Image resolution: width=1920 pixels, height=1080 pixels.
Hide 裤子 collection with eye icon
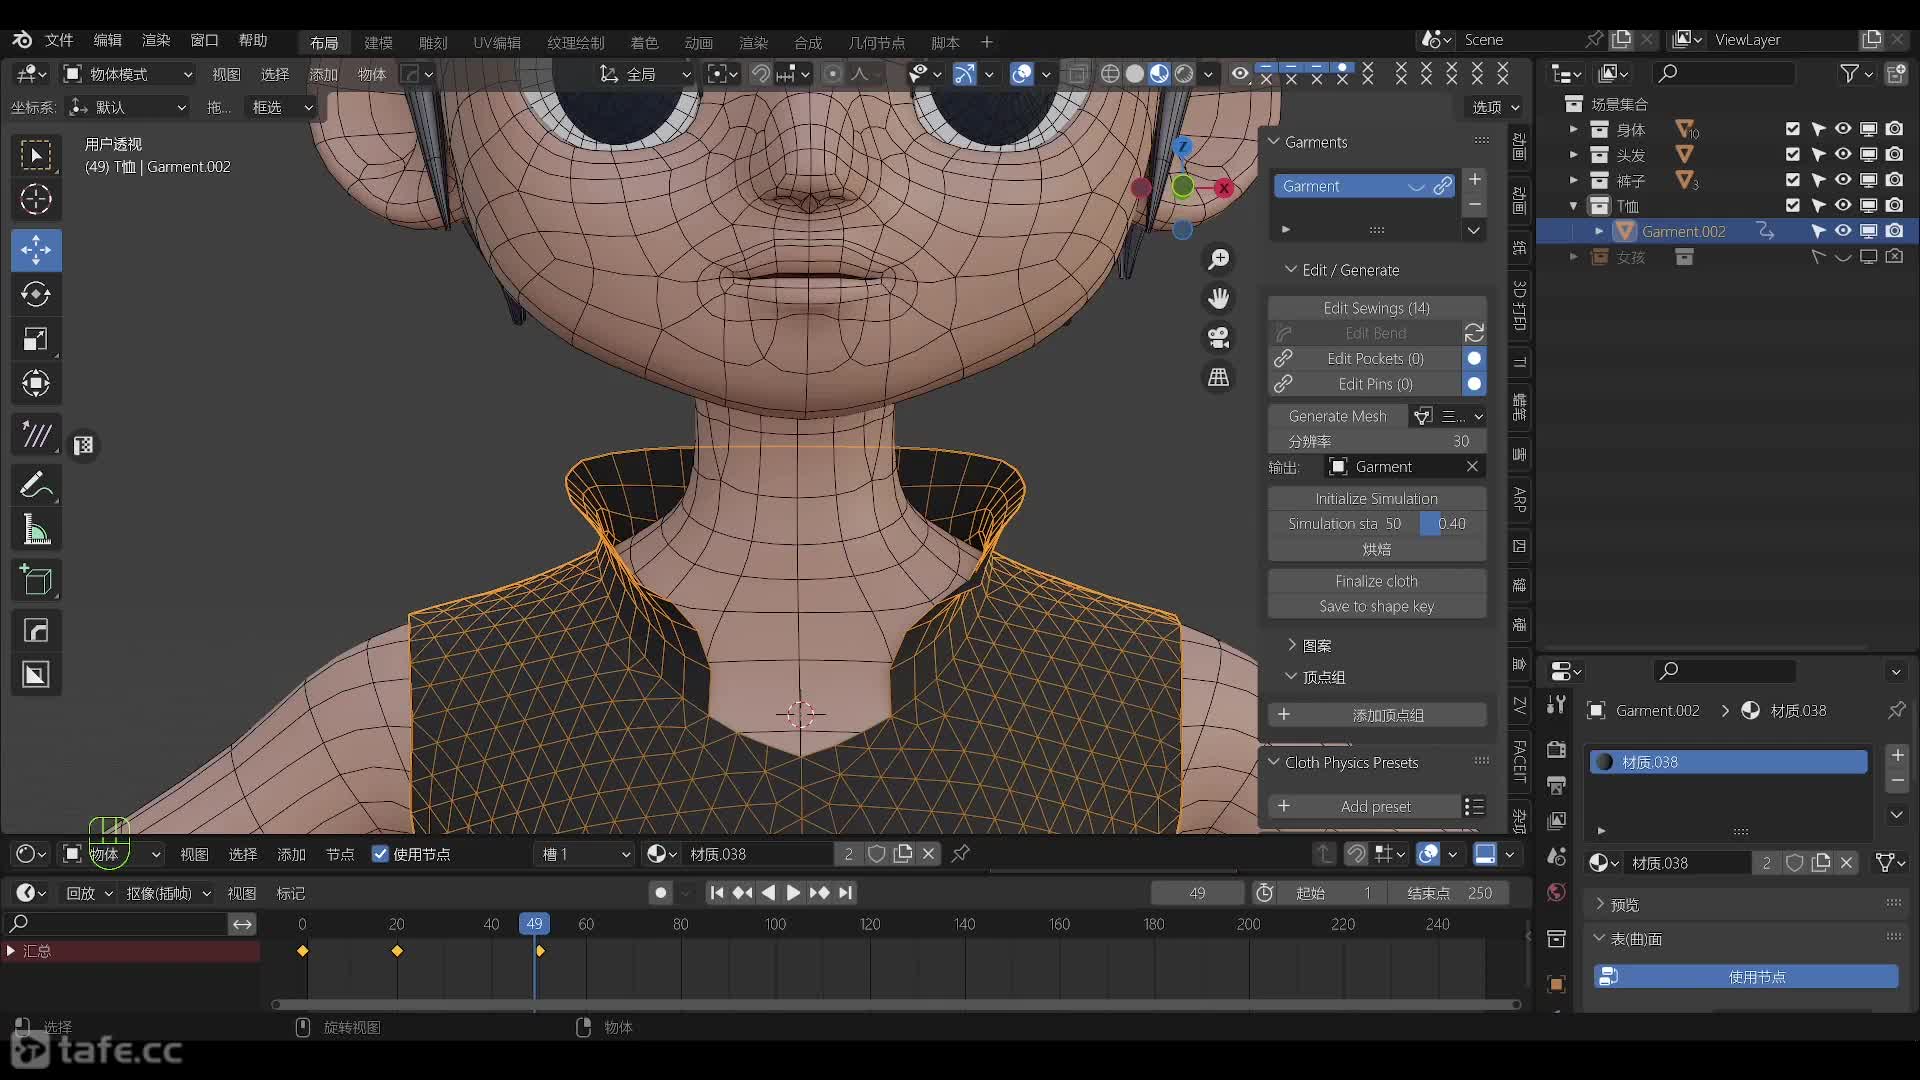click(x=1843, y=180)
